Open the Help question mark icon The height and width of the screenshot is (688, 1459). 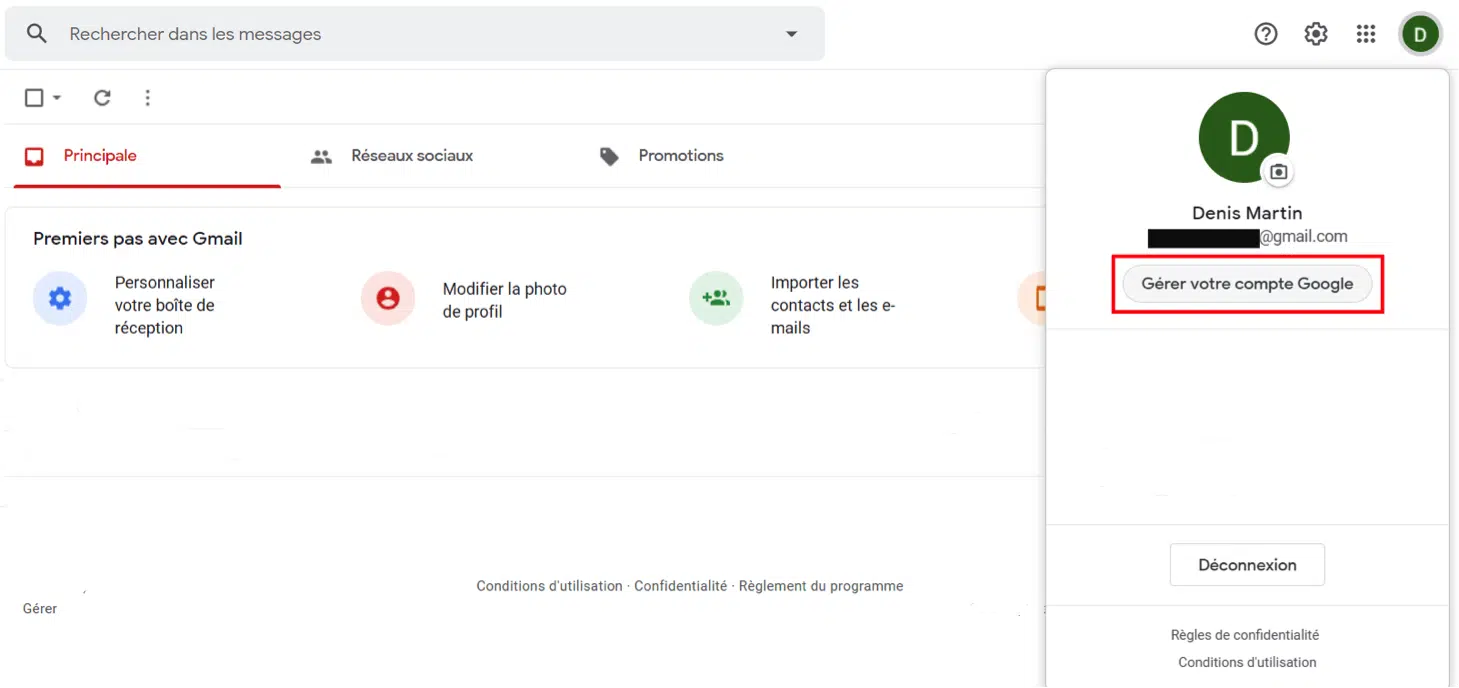(x=1266, y=34)
